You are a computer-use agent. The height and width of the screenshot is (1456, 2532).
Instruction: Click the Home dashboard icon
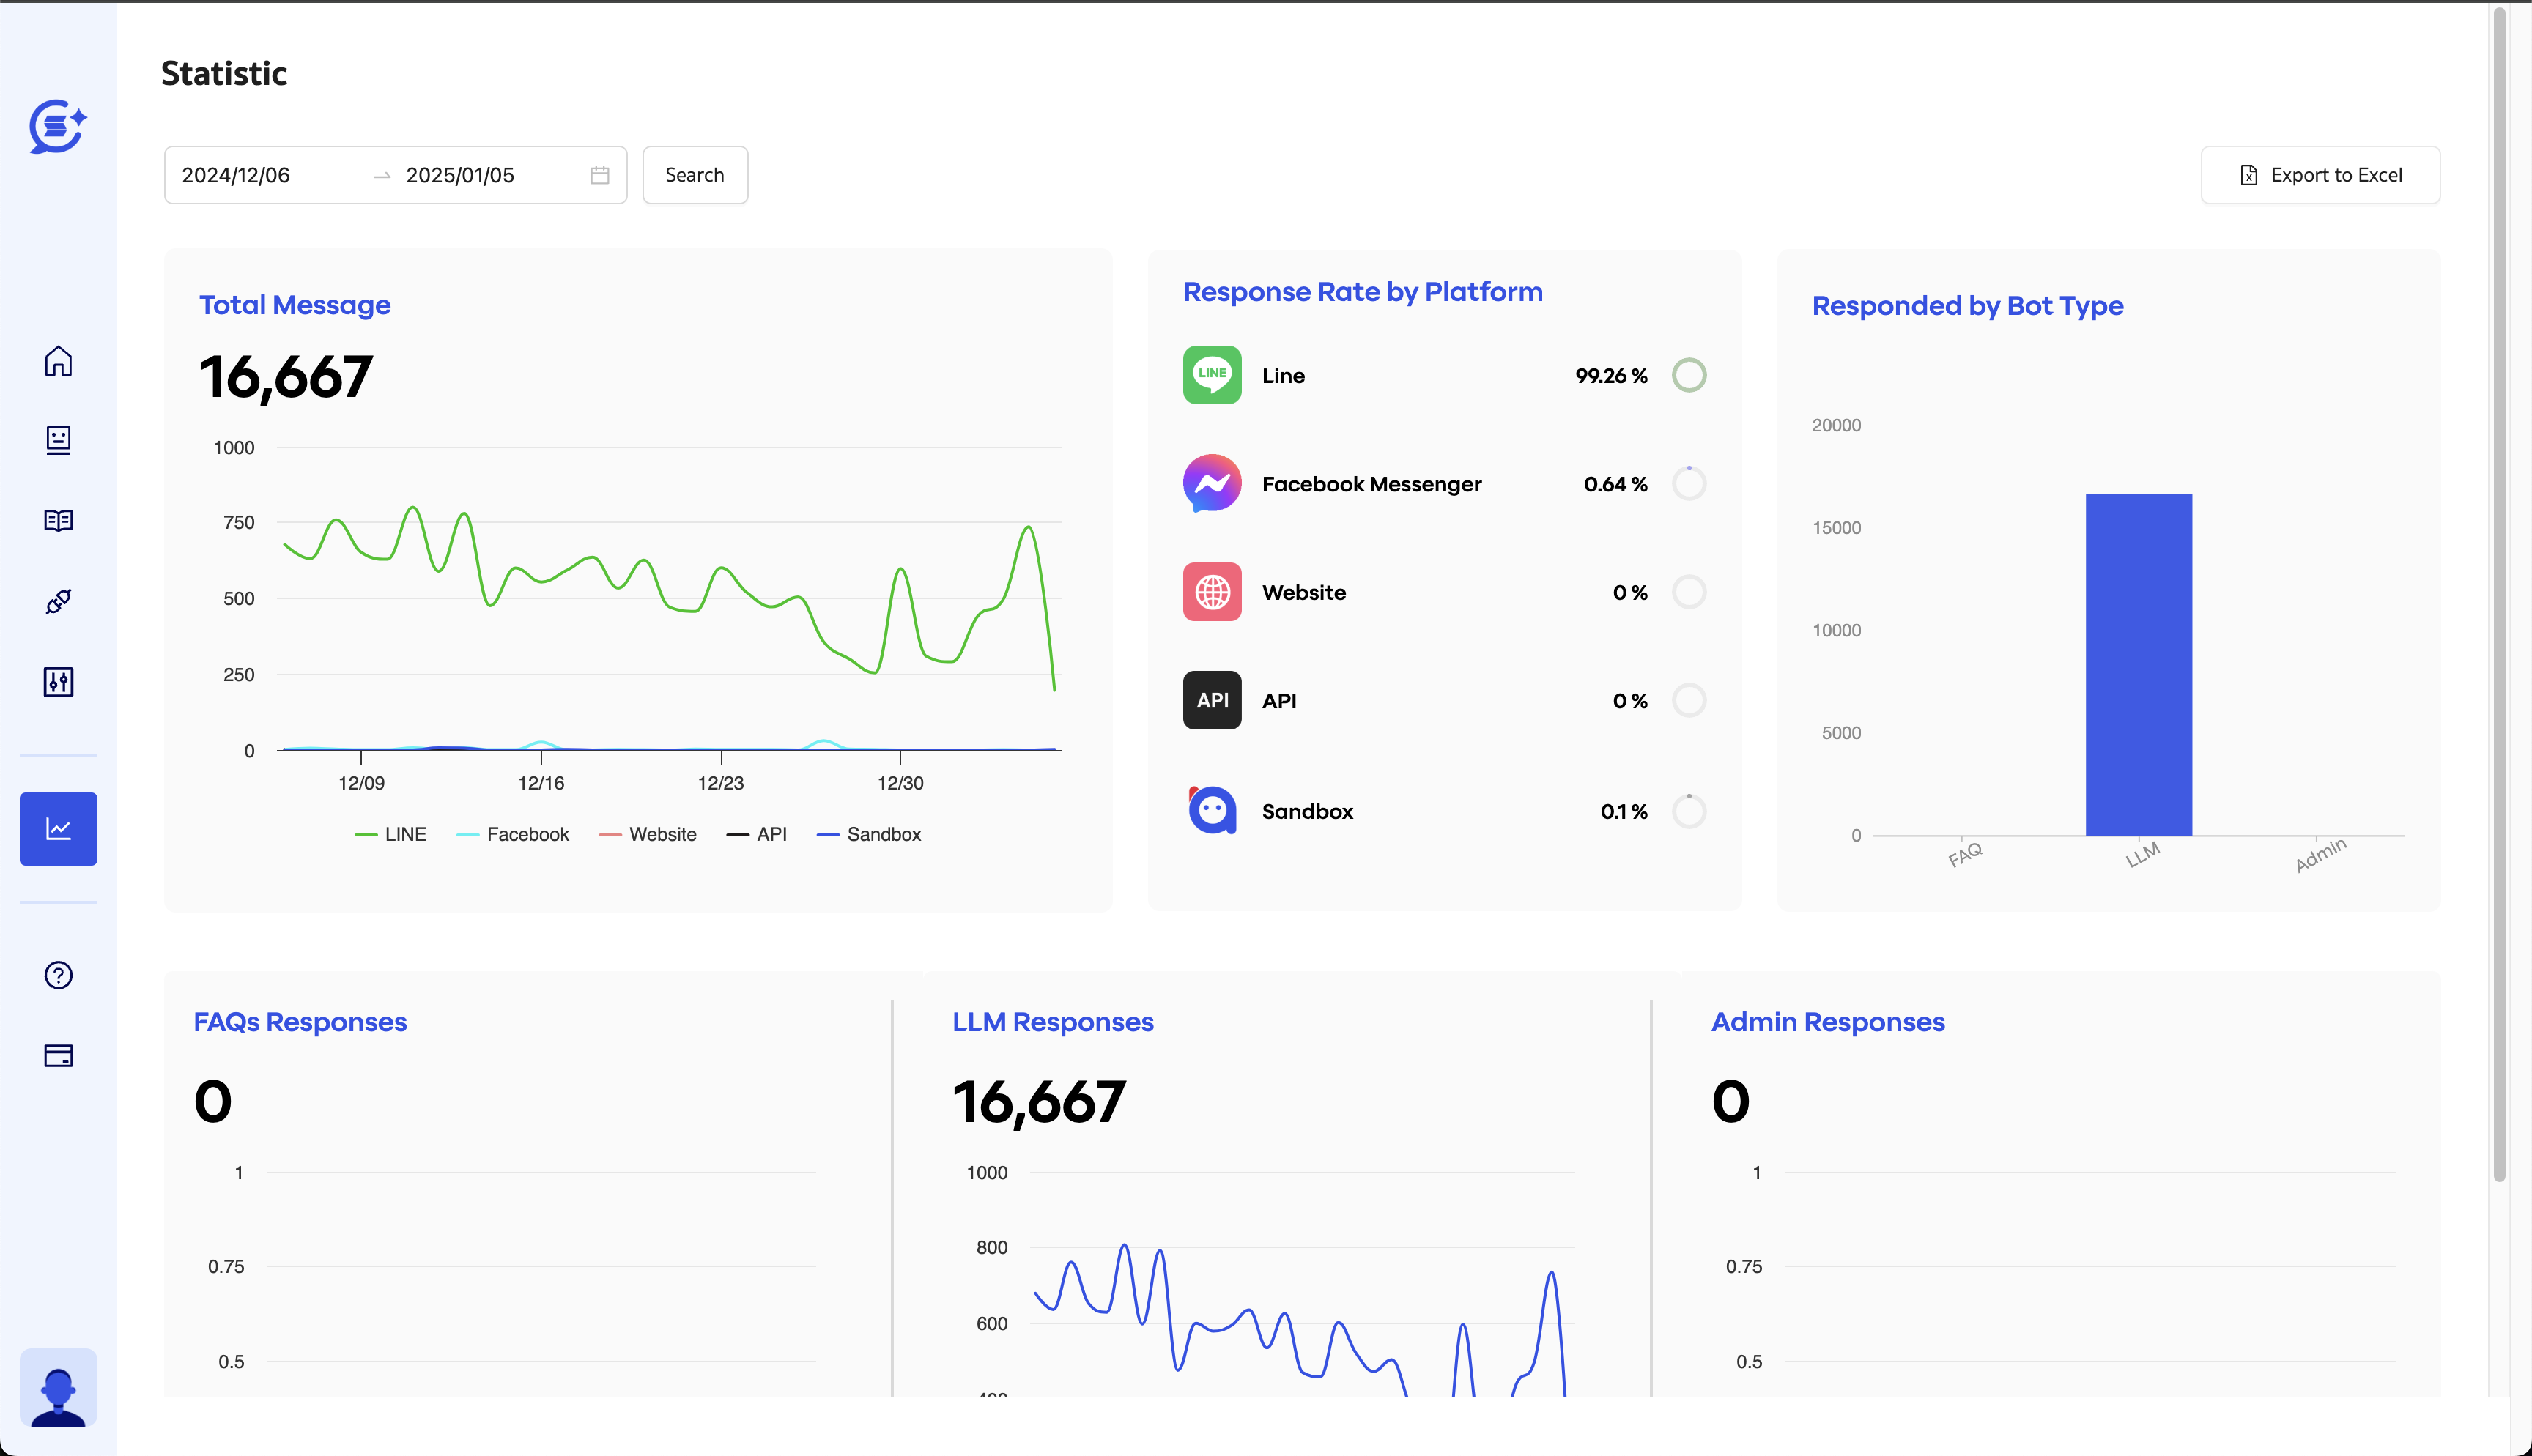click(x=59, y=360)
